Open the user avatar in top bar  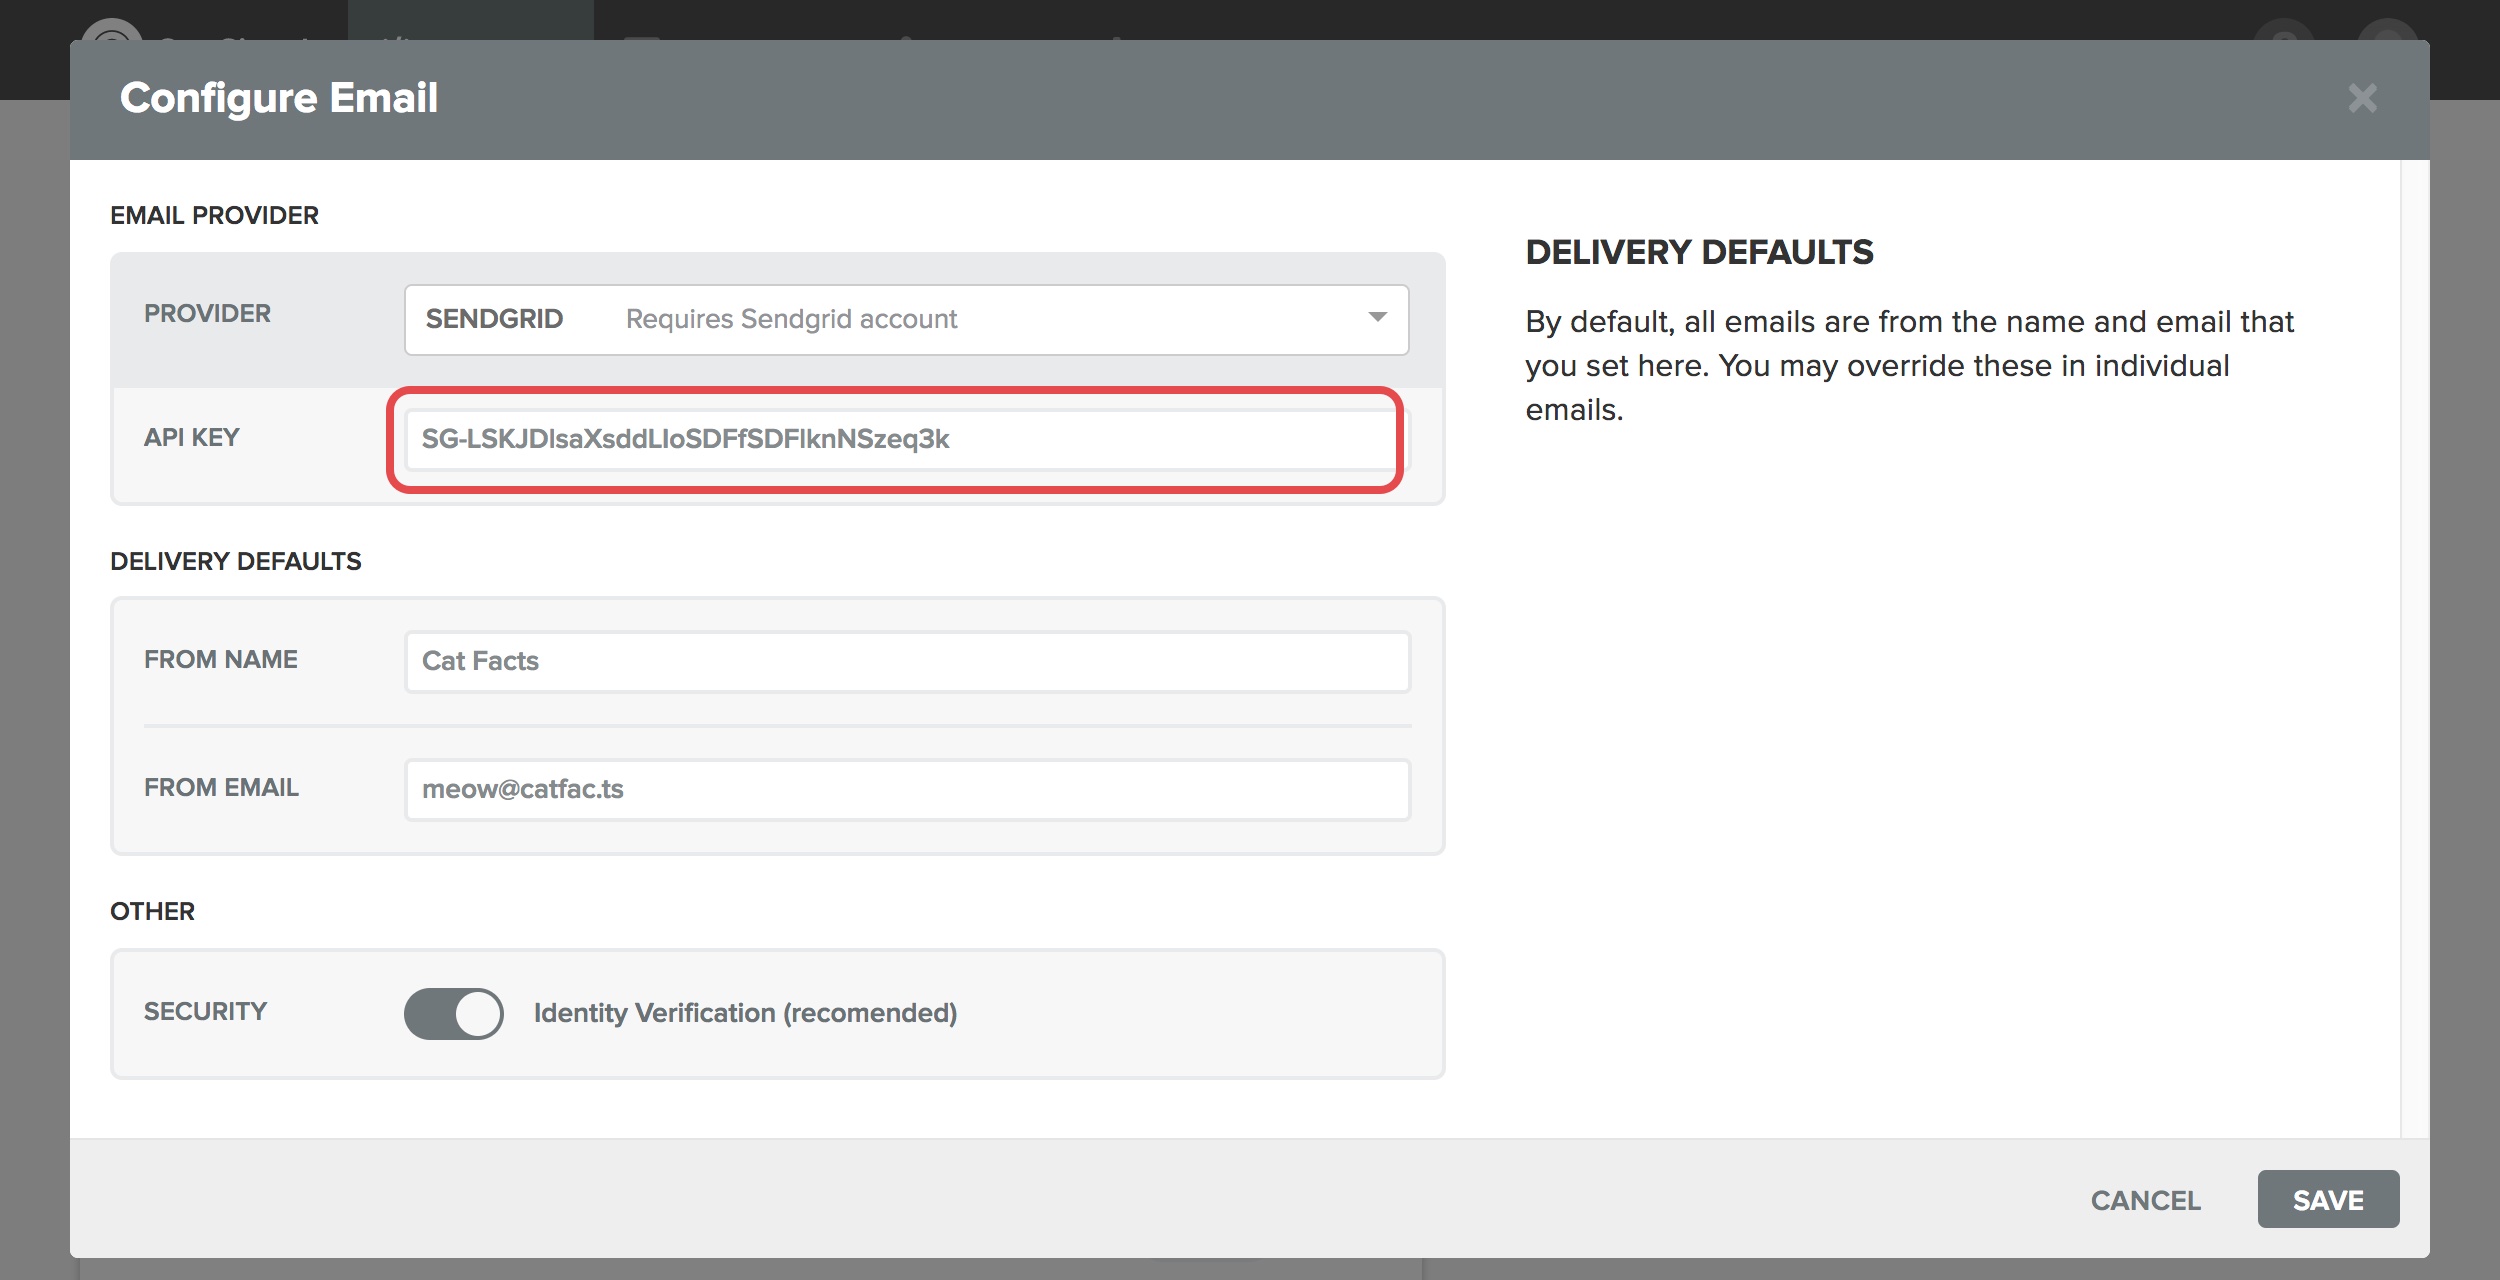(x=2387, y=28)
